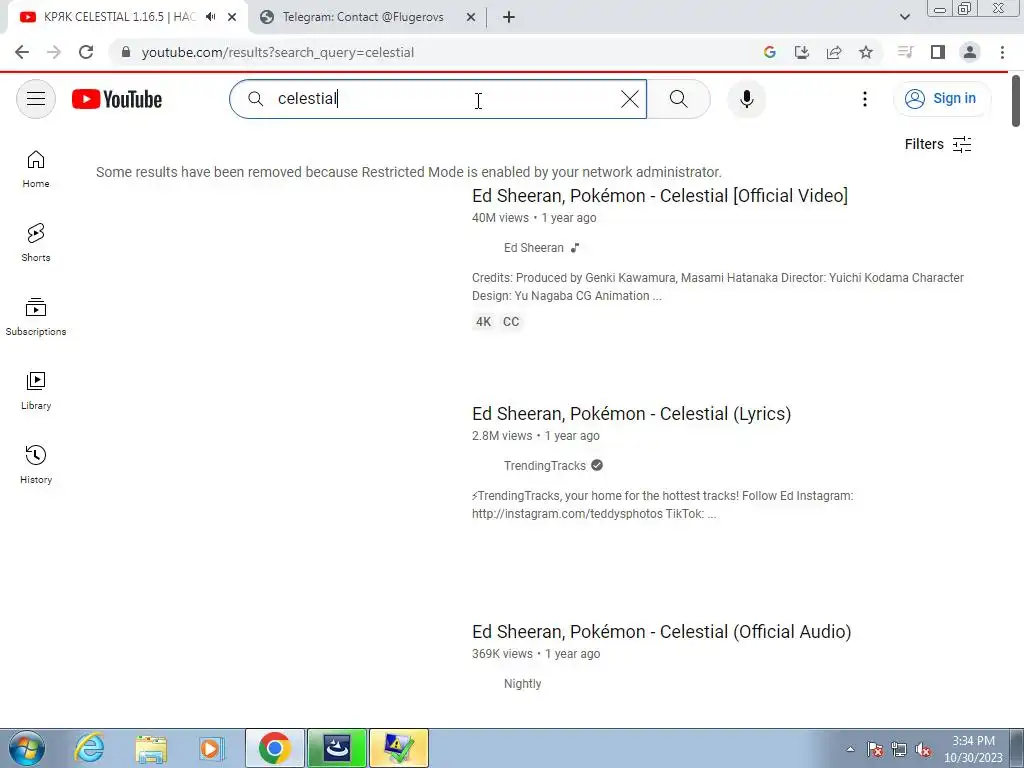
Task: Click the Sign in button
Action: [941, 99]
